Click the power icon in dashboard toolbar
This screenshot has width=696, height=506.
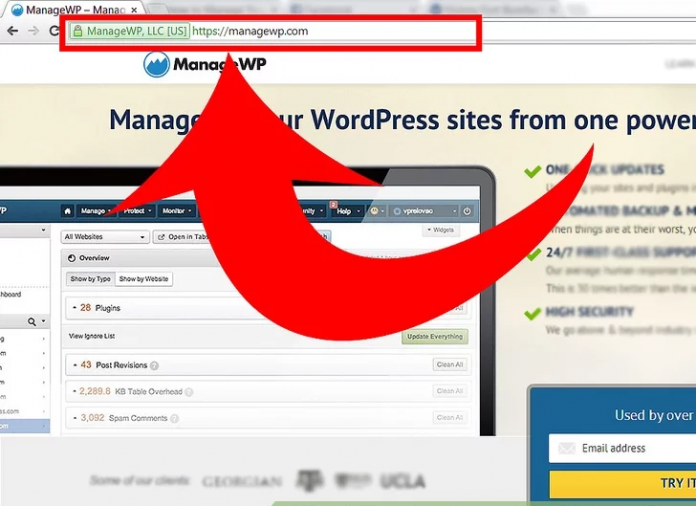click(x=467, y=211)
